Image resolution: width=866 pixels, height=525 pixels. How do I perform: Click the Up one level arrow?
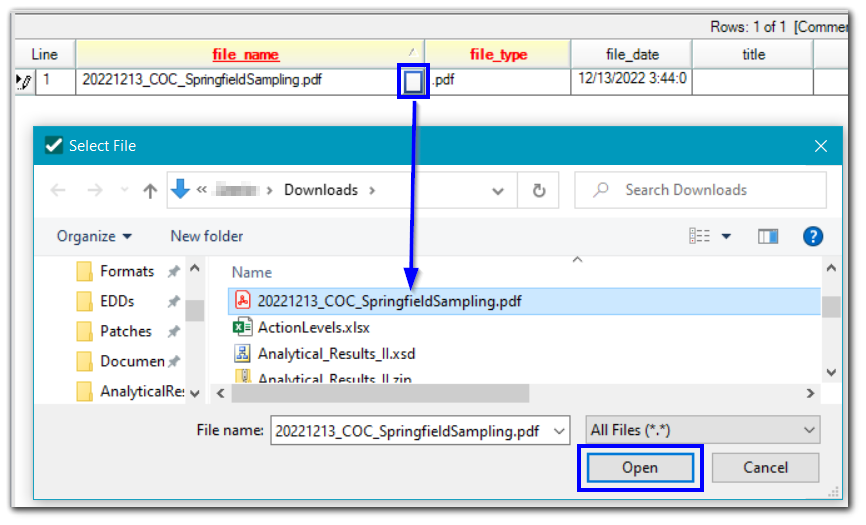click(150, 190)
